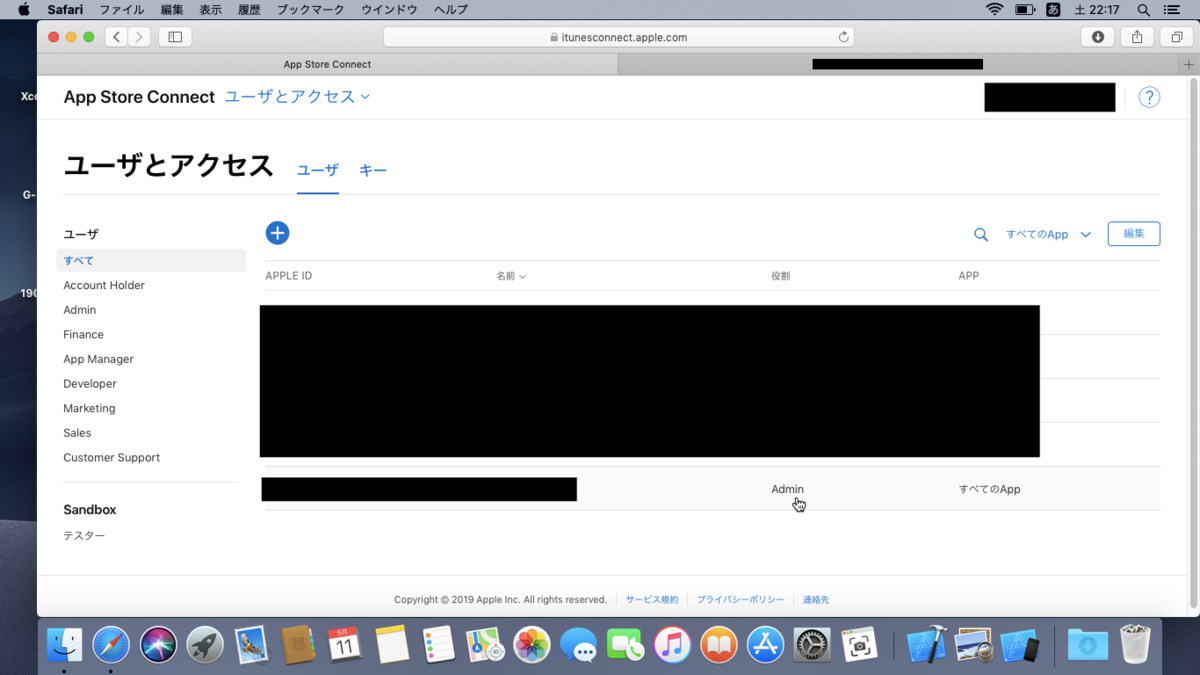The height and width of the screenshot is (675, 1200).
Task: Open Maps from the Dock
Action: (485, 645)
